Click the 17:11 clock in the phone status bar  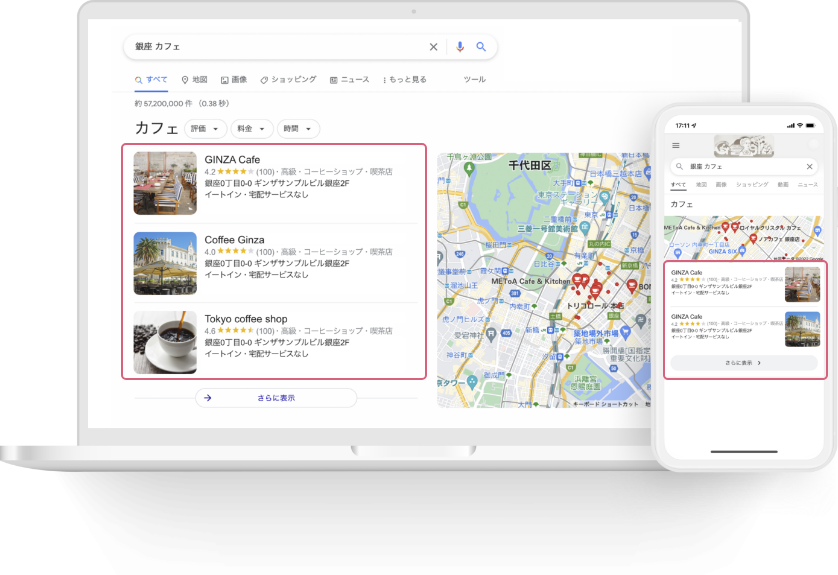pyautogui.click(x=682, y=126)
